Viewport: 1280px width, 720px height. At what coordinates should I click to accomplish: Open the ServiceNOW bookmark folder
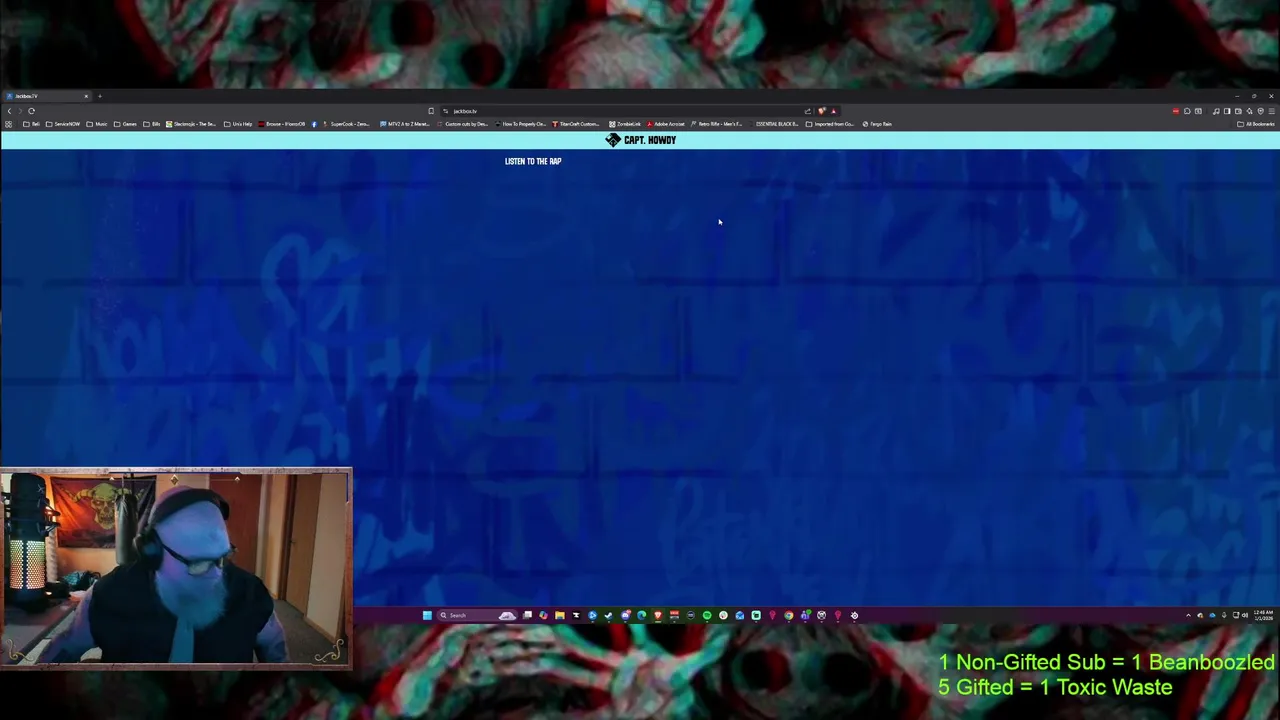pos(63,124)
